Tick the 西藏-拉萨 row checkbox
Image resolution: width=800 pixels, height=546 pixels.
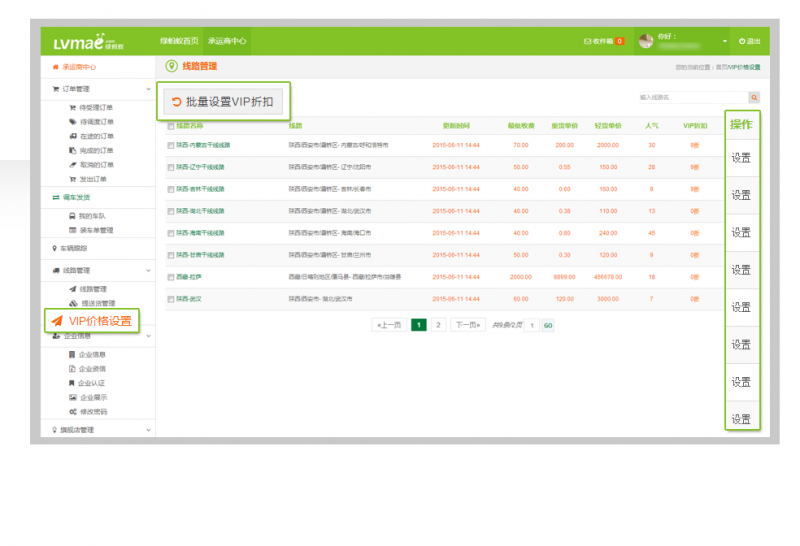(x=171, y=277)
